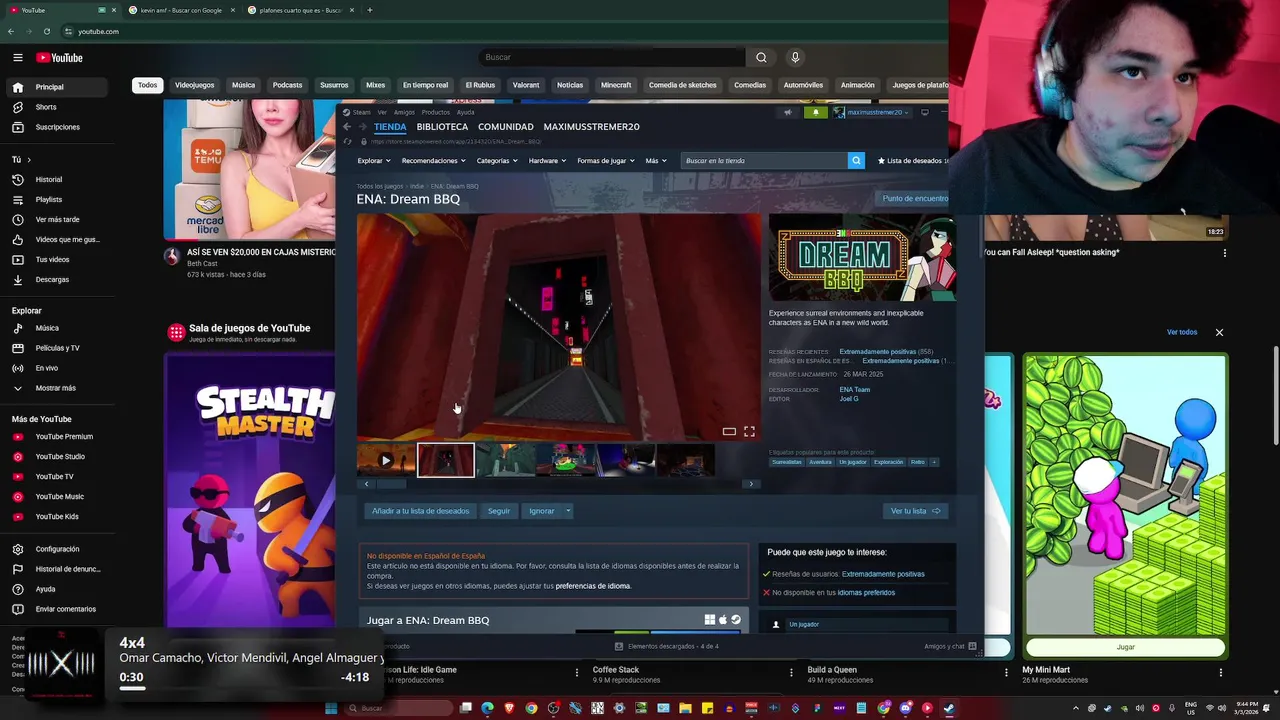
Task: Expand the Categorías dropdown in Steam
Action: pos(497,161)
